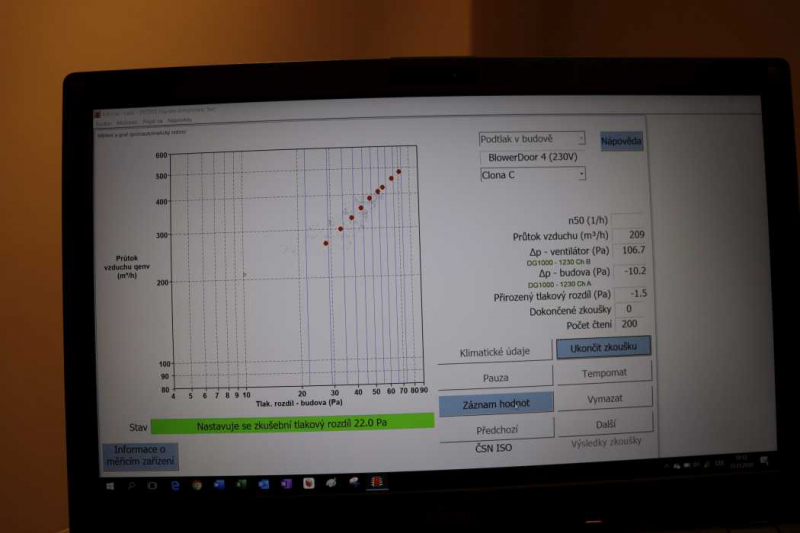Select the active red measurement app taskbar icon

point(377,483)
